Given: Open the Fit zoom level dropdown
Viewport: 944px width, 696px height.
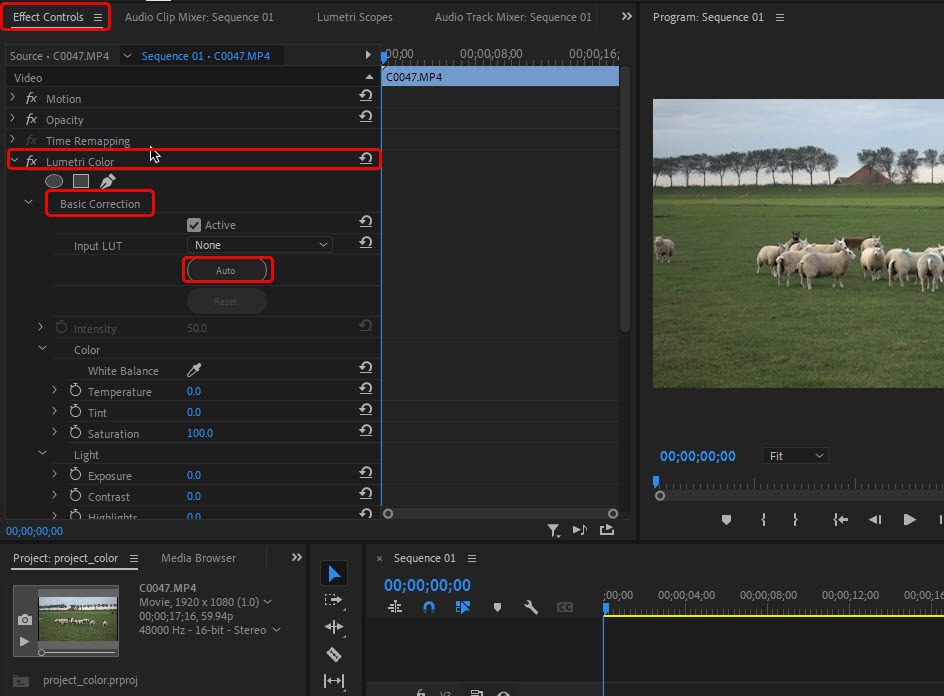Looking at the screenshot, I should [x=795, y=456].
